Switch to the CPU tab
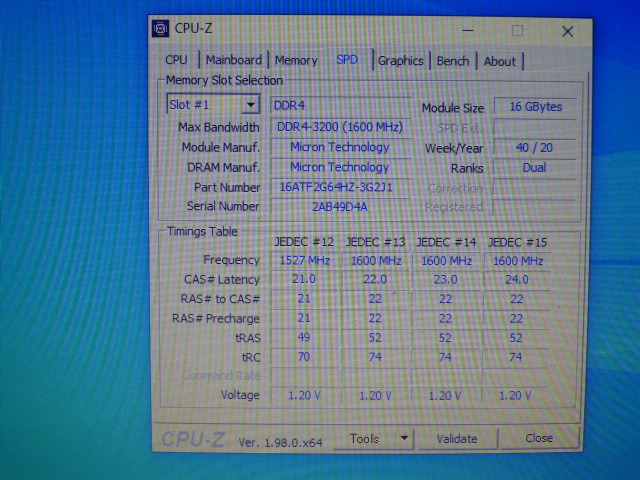 176,60
